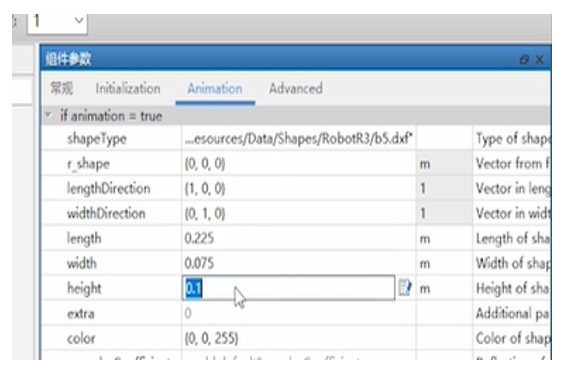Switch to the 常规 tab

(x=62, y=88)
